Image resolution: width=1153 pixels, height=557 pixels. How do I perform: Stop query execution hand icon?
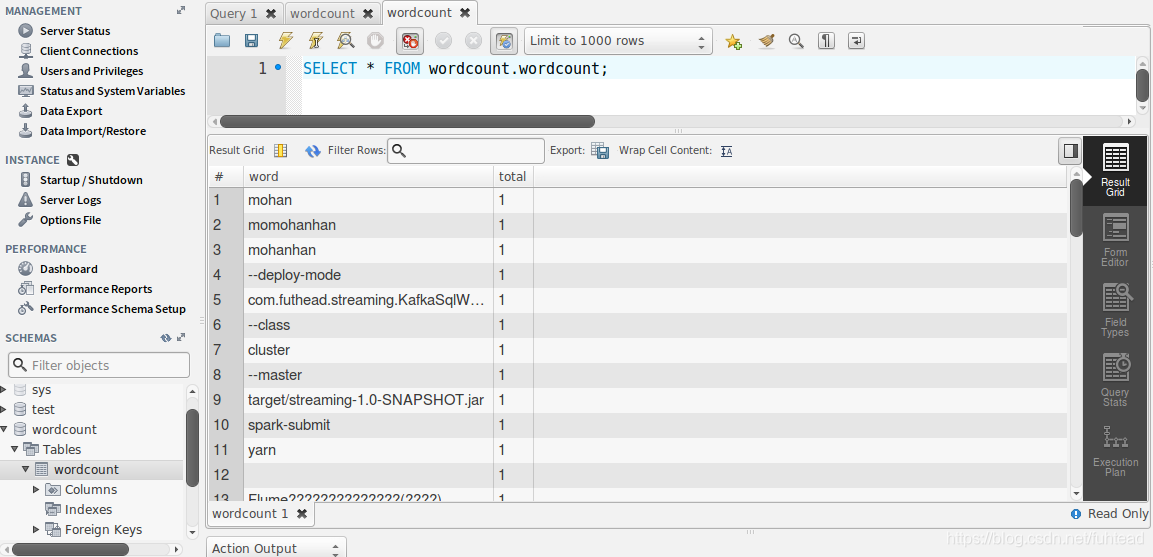click(375, 40)
